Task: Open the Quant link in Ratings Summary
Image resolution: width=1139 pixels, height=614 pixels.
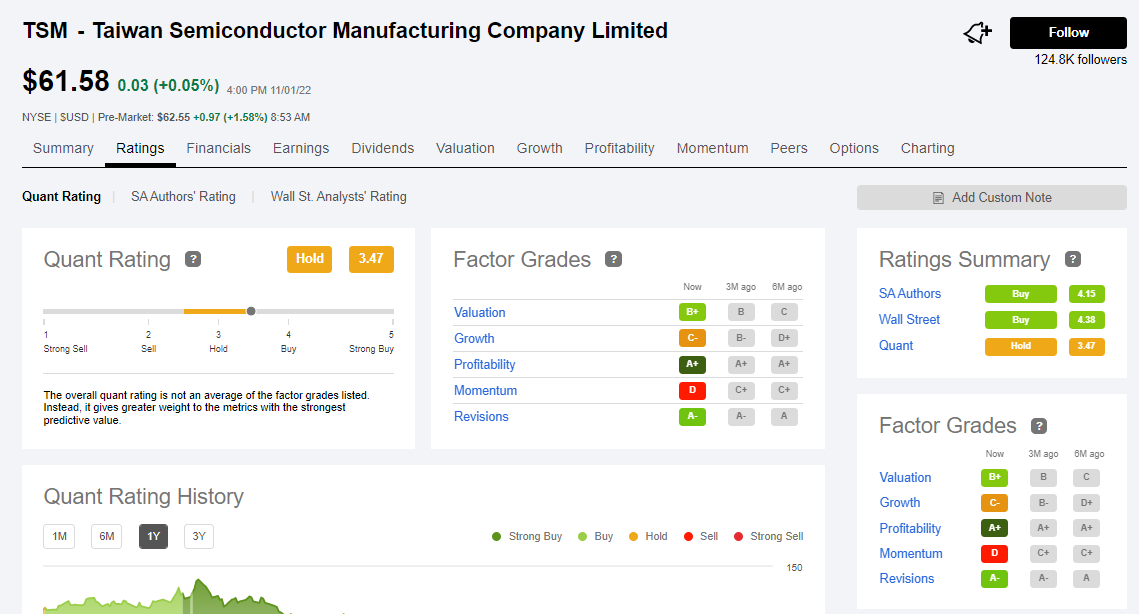Action: tap(896, 346)
